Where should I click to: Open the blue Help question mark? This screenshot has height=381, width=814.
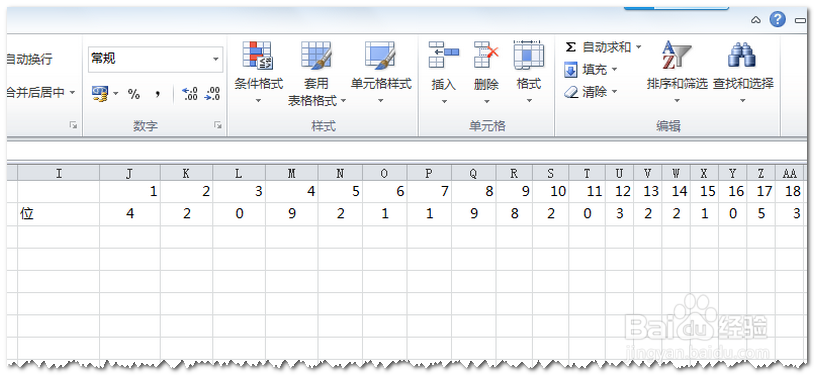777,20
